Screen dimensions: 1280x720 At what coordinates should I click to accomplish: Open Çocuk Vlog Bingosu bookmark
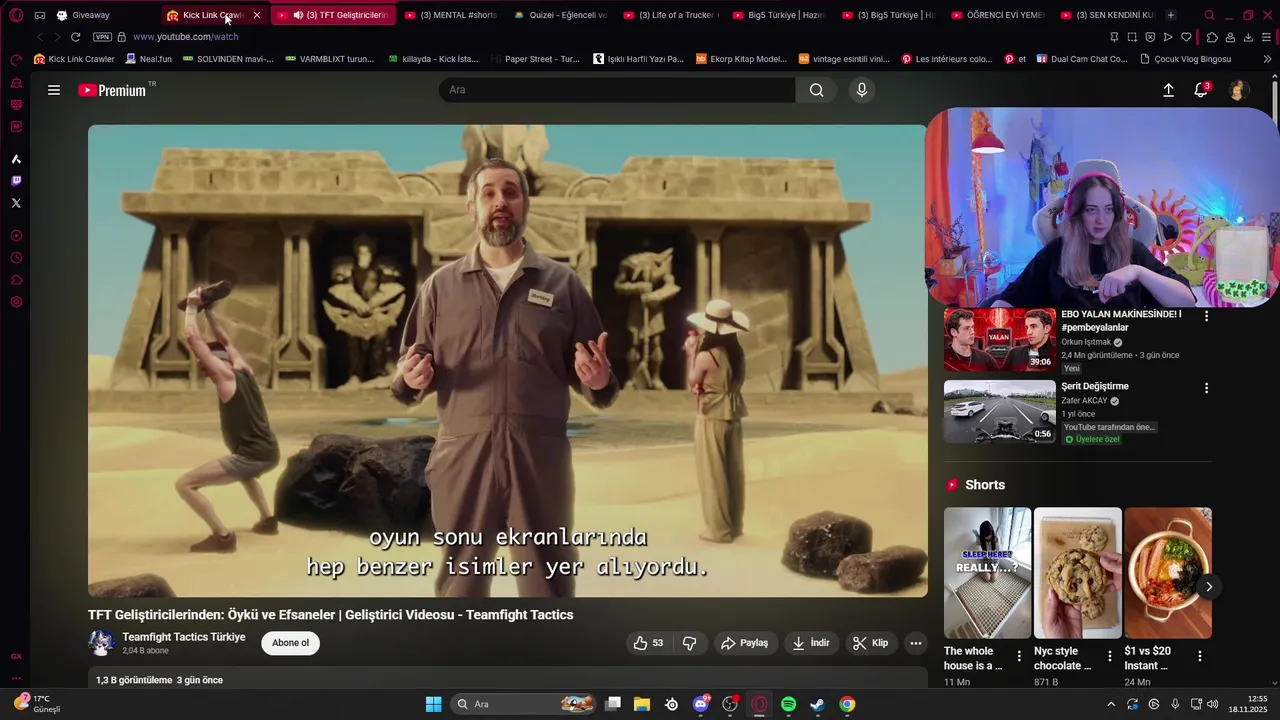(1186, 59)
